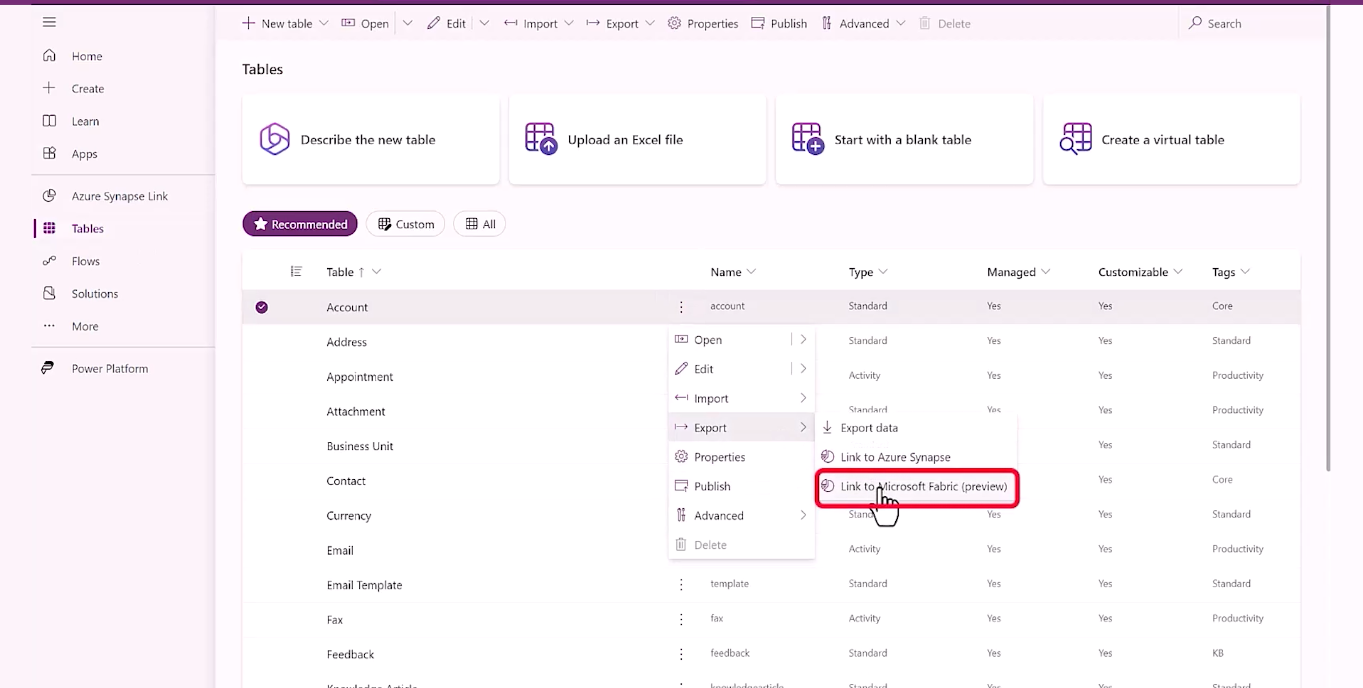The height and width of the screenshot is (688, 1363).
Task: Select Link to Microsoft Fabric (preview)
Action: click(916, 487)
